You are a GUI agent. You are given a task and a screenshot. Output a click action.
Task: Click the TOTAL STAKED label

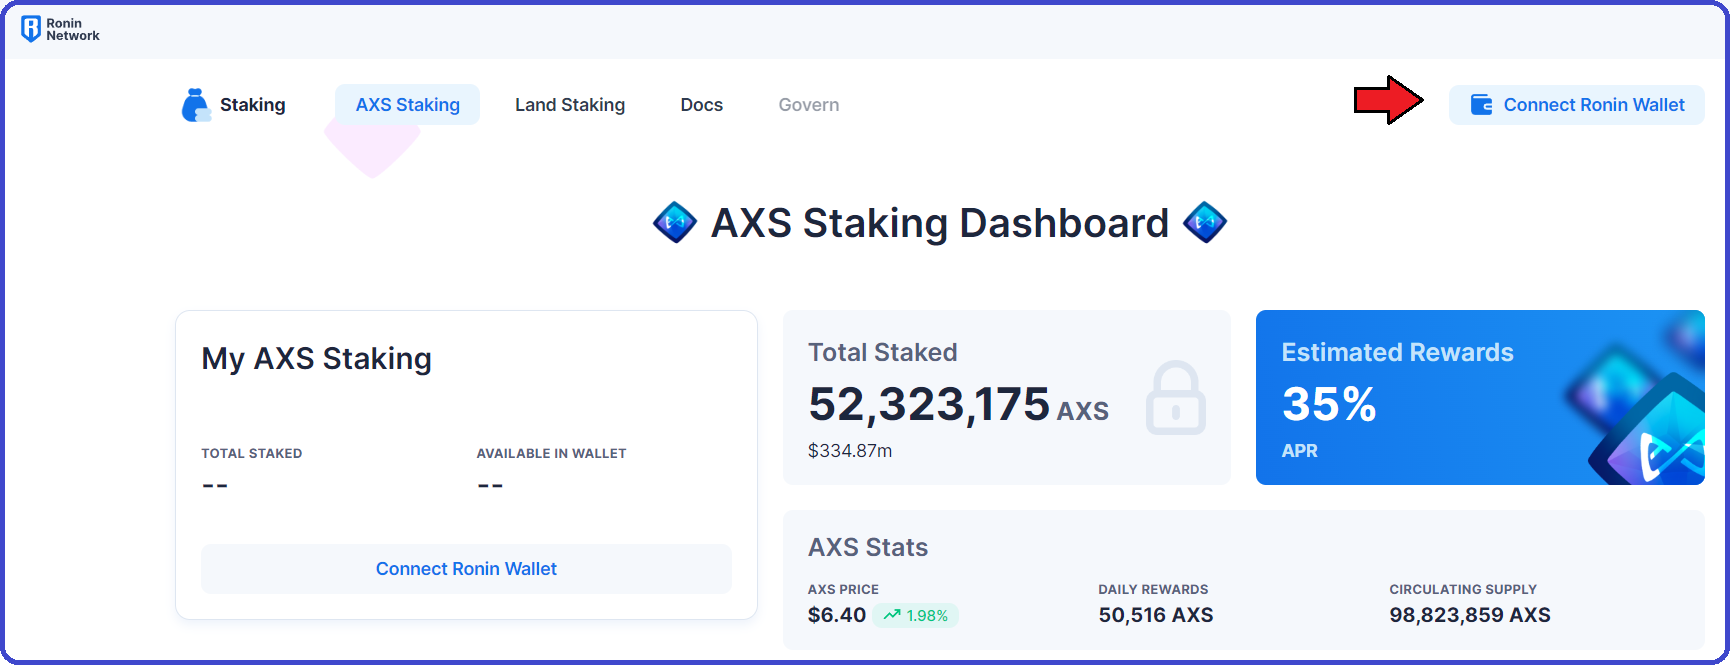(252, 453)
